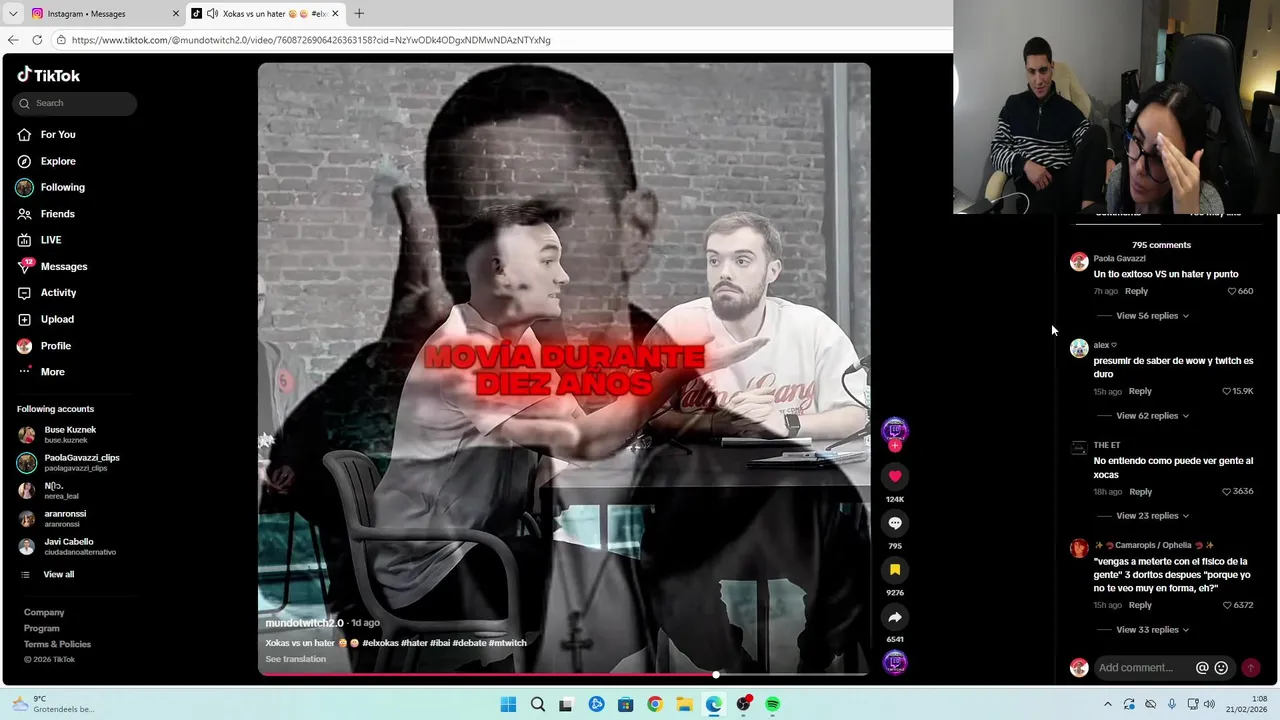The width and height of the screenshot is (1280, 720).
Task: Click the post comment arrow button
Action: click(x=1250, y=668)
